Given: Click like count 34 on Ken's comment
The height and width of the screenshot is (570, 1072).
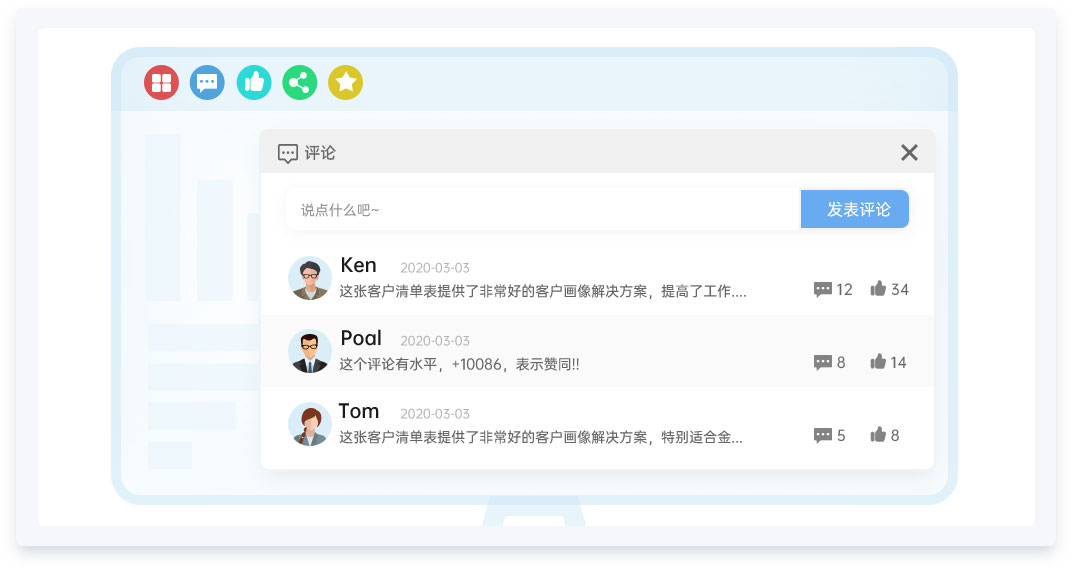Looking at the screenshot, I should [900, 290].
